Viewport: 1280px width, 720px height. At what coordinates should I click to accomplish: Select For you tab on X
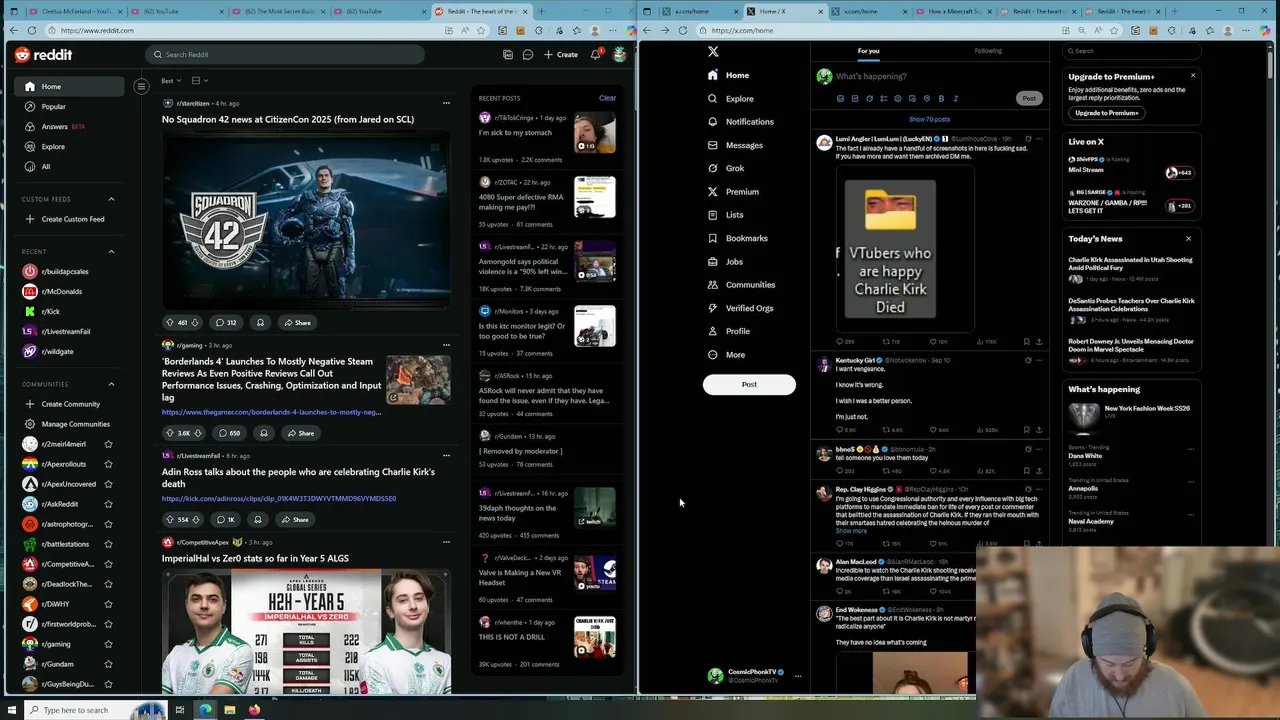point(868,51)
